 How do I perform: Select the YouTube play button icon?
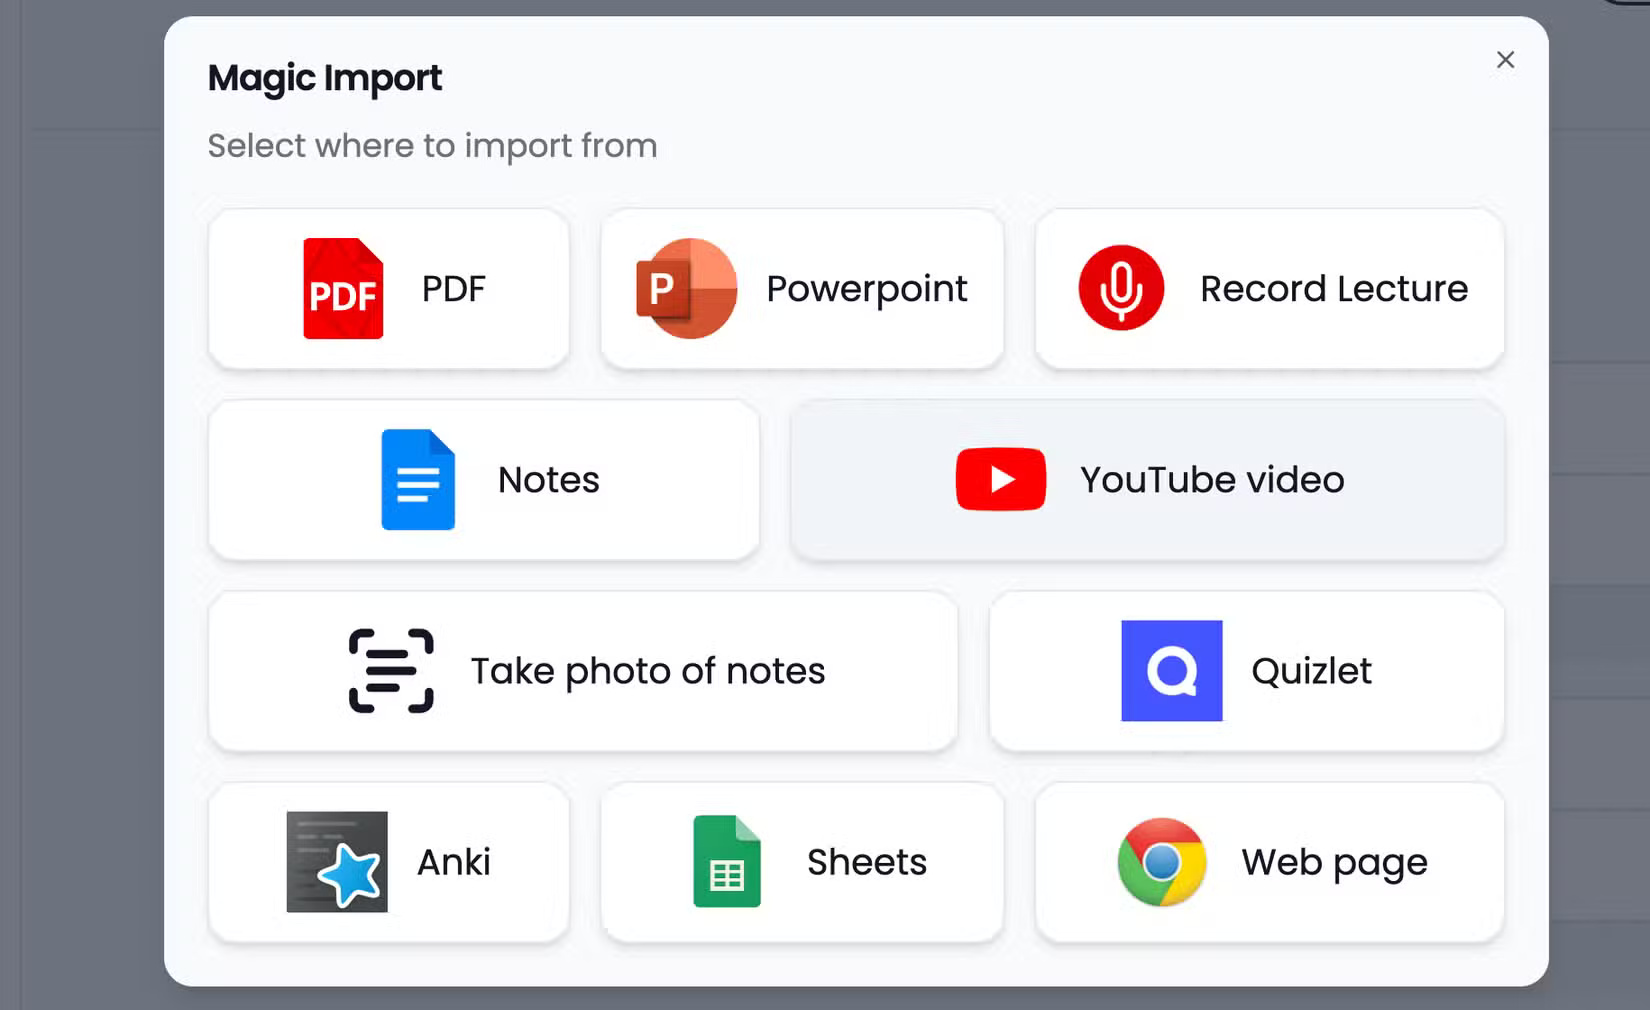coord(1000,480)
